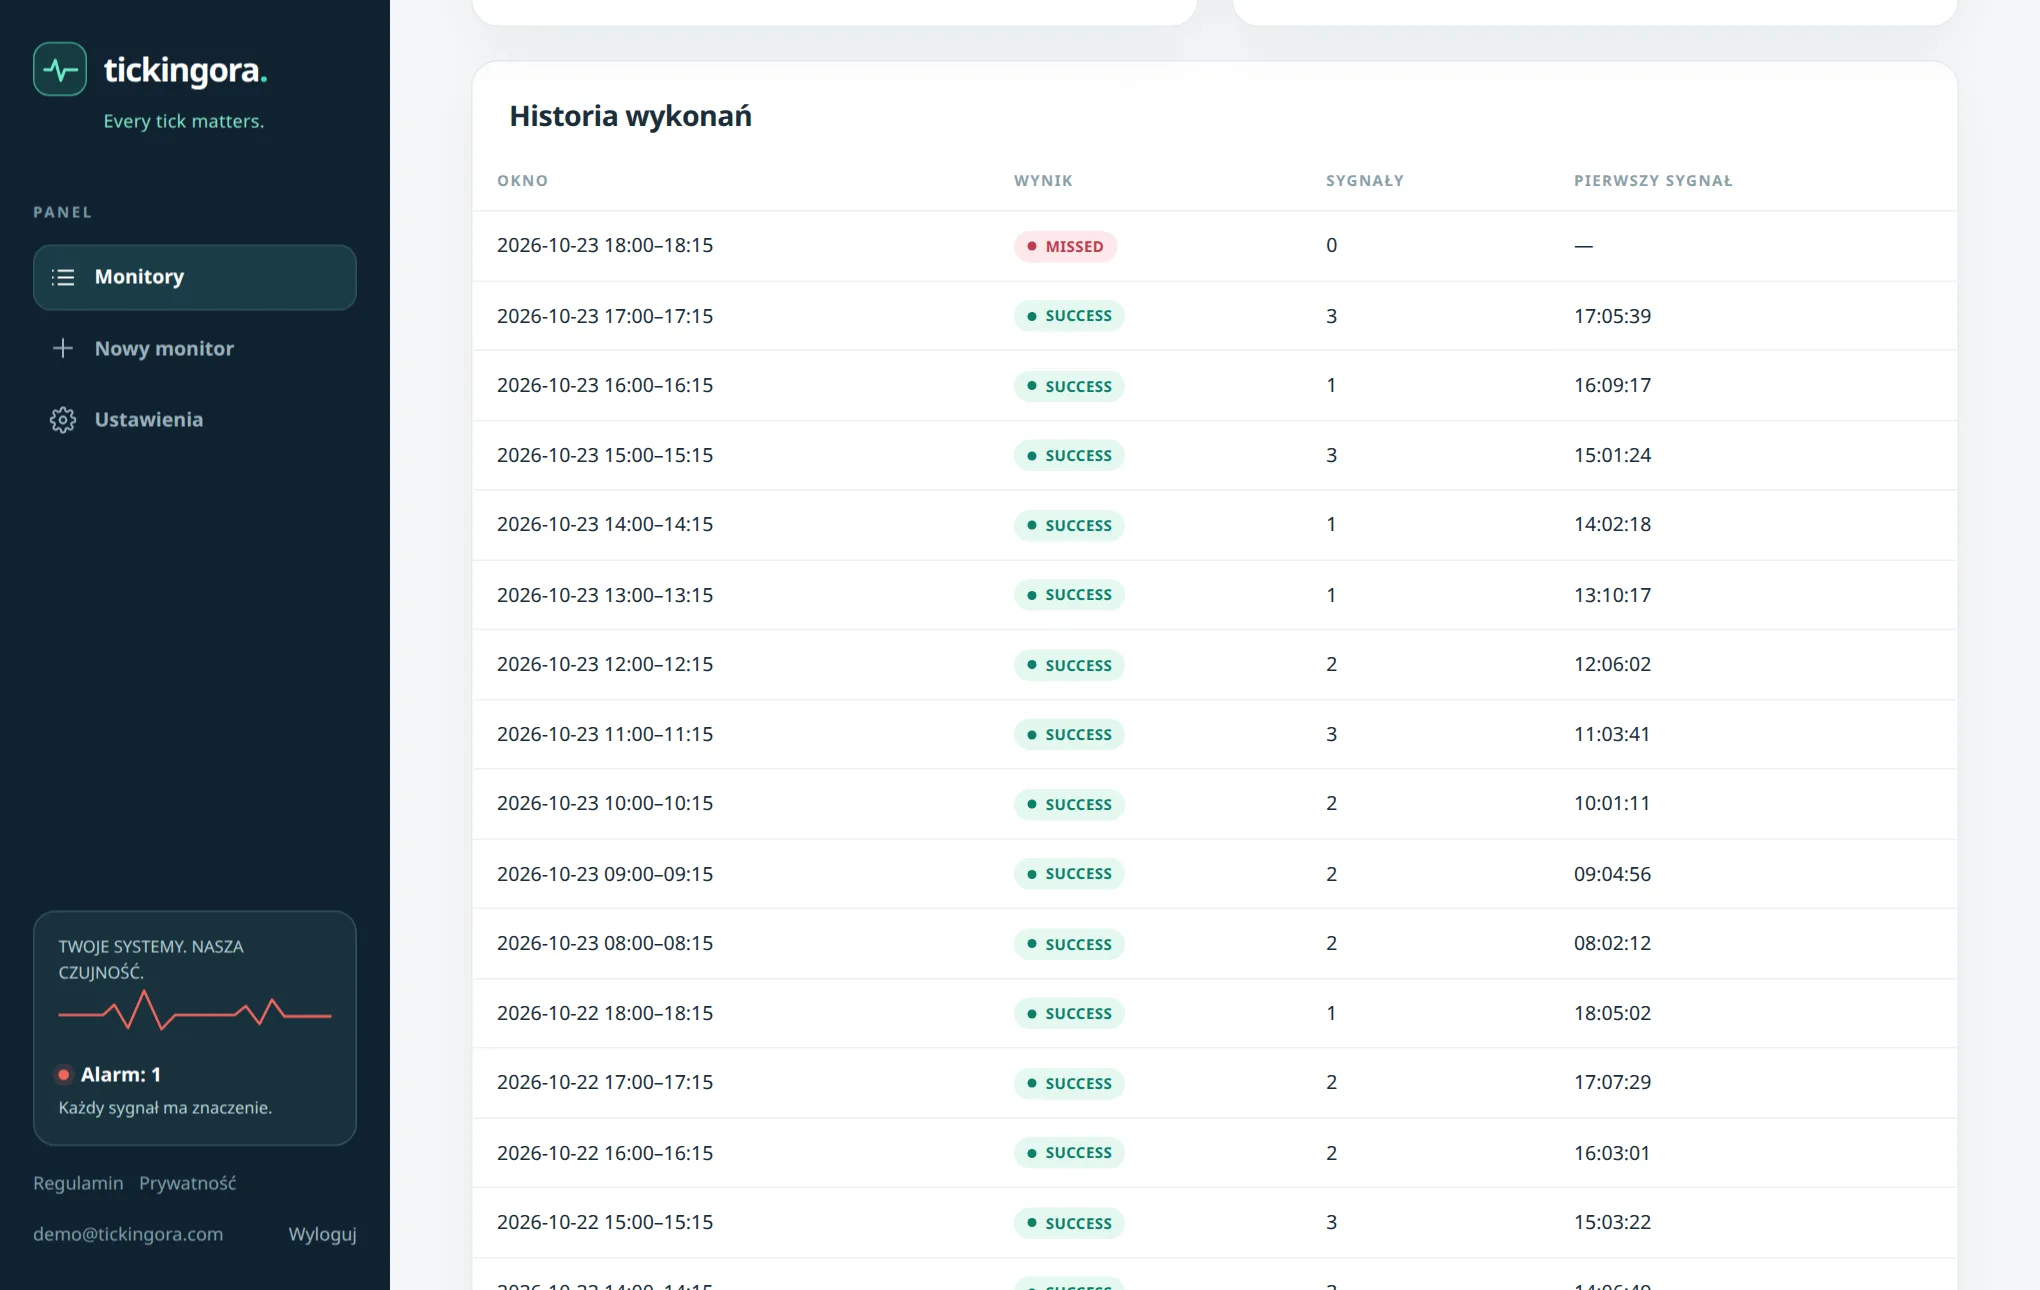Click the red Alarm status dot
Screen dimensions: 2040x1290
pos(64,1075)
